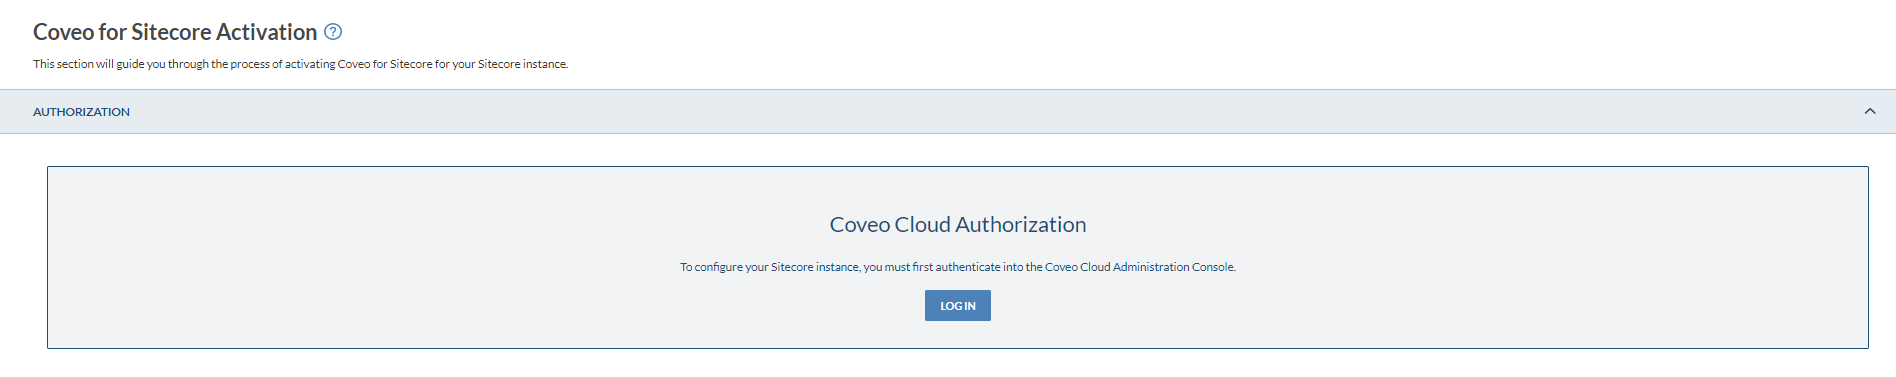Screen dimensions: 1896x377
Task: Click the Coveo for Sitecore Activation title
Action: pyautogui.click(x=175, y=32)
